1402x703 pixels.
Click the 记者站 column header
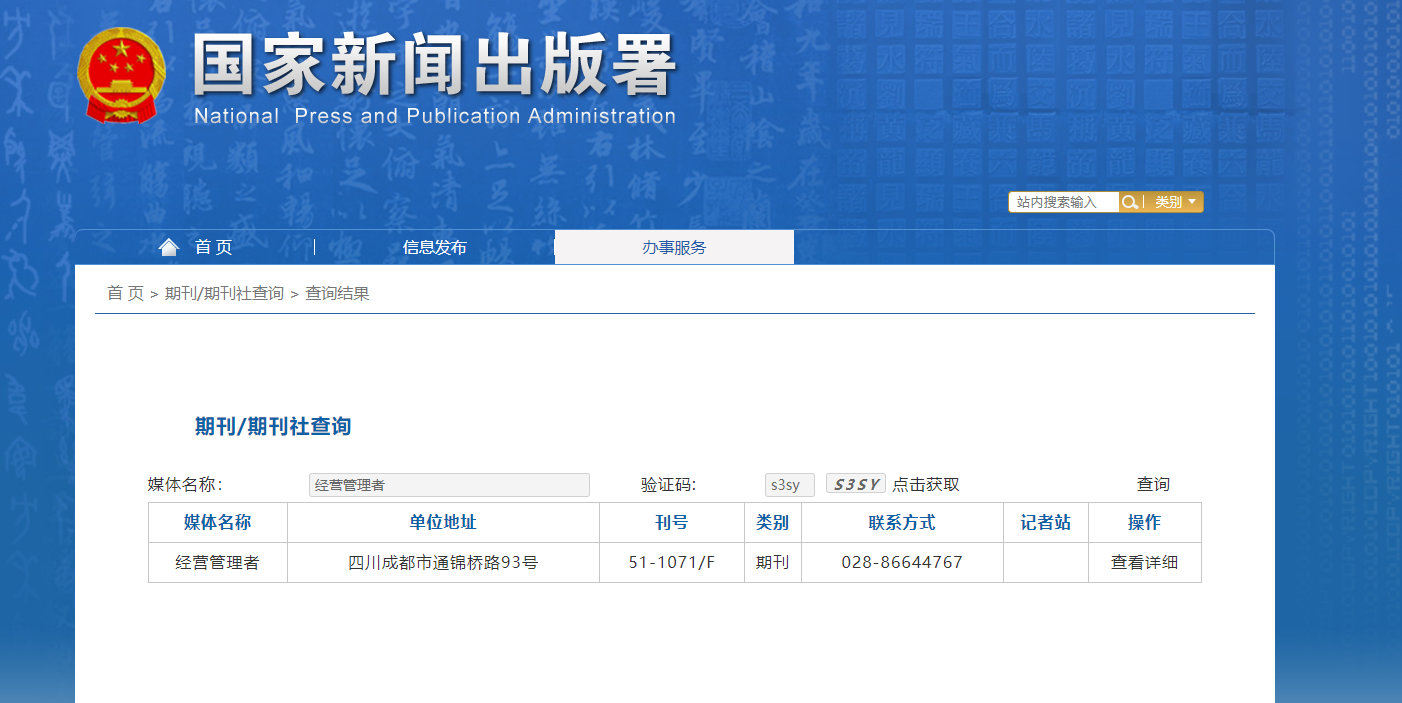(1046, 522)
